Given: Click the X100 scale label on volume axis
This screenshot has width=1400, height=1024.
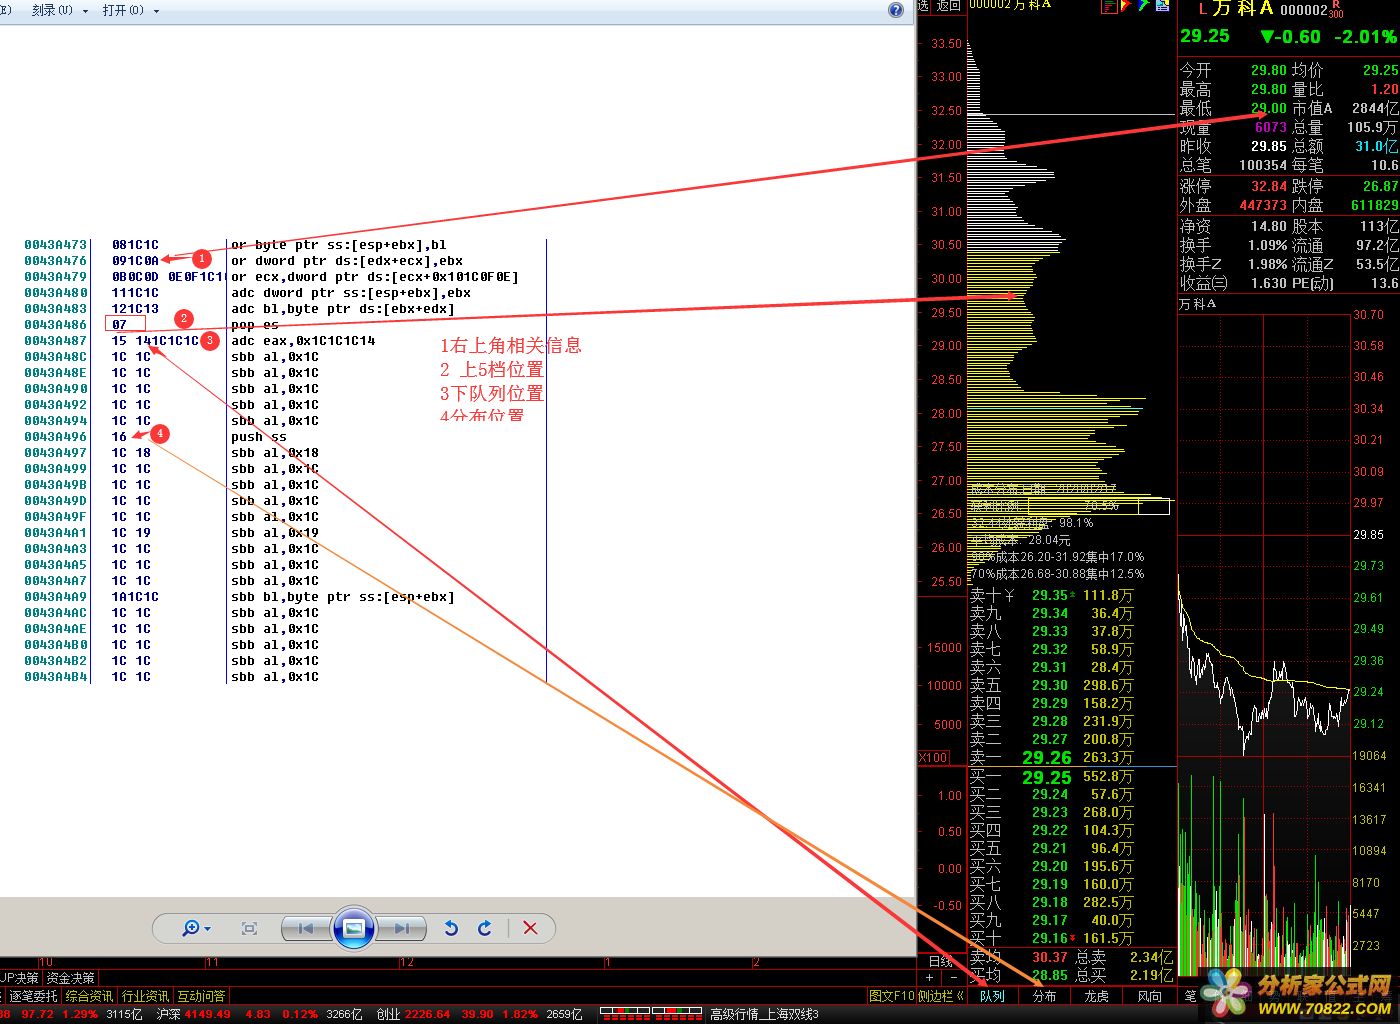Looking at the screenshot, I should click(x=933, y=757).
